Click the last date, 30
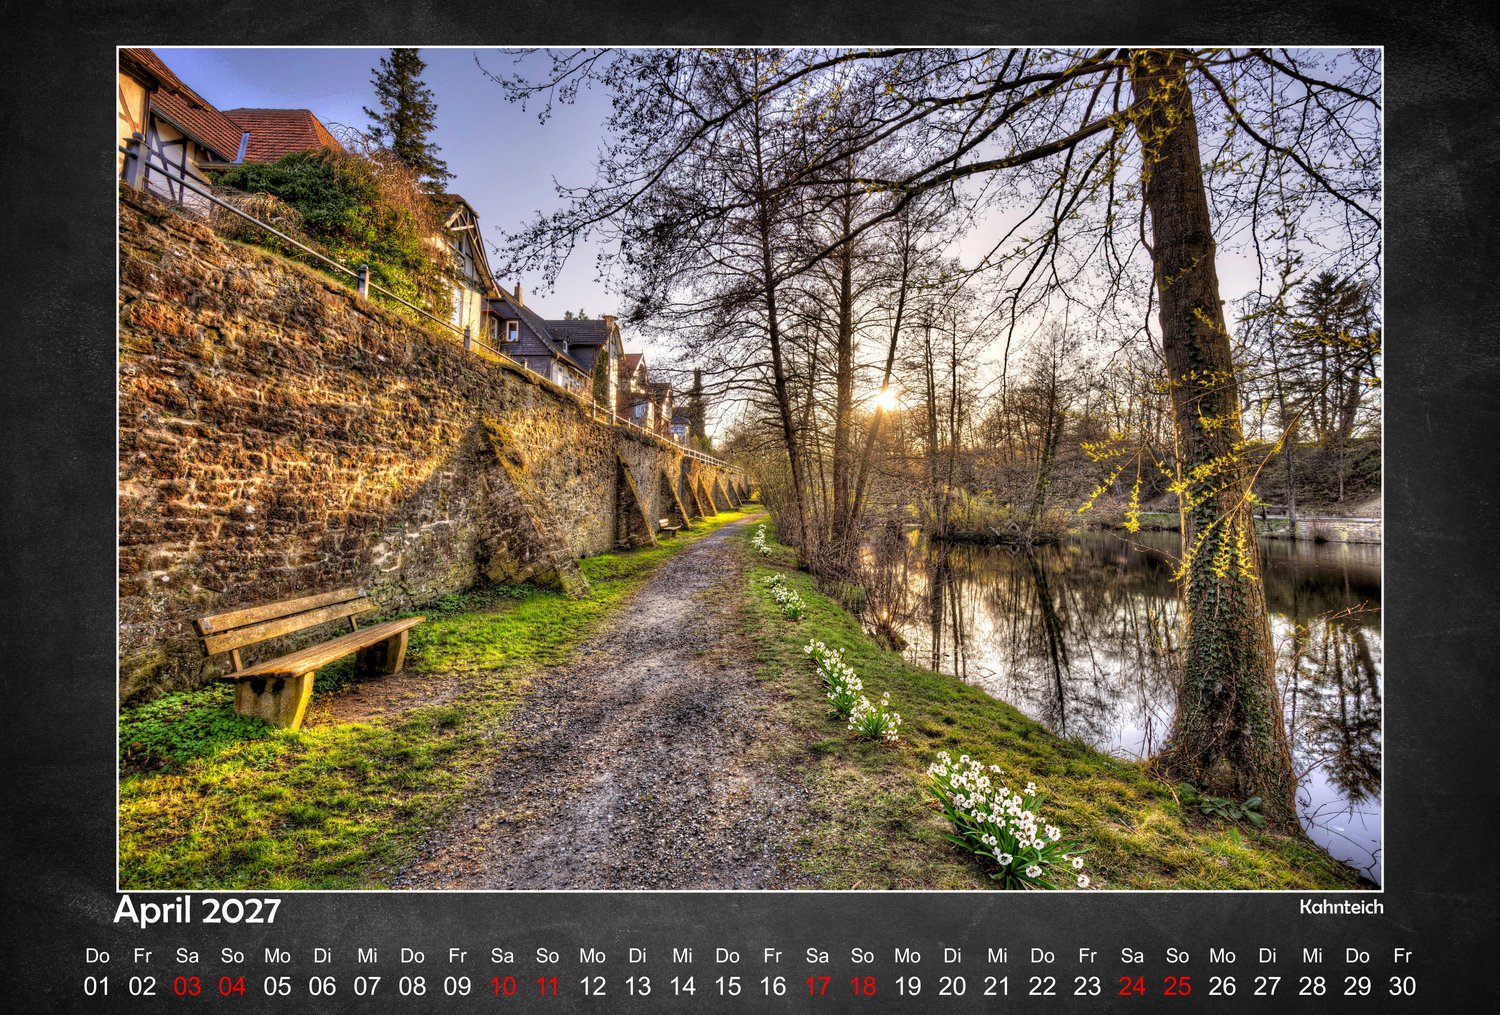 pyautogui.click(x=1402, y=986)
